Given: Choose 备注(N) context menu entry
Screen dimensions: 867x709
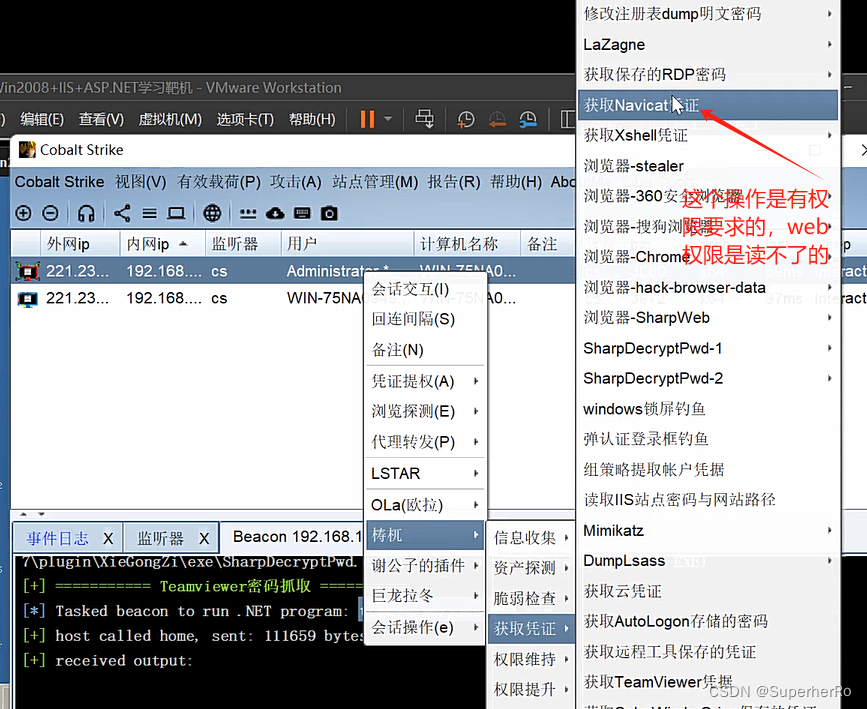Looking at the screenshot, I should (425, 350).
